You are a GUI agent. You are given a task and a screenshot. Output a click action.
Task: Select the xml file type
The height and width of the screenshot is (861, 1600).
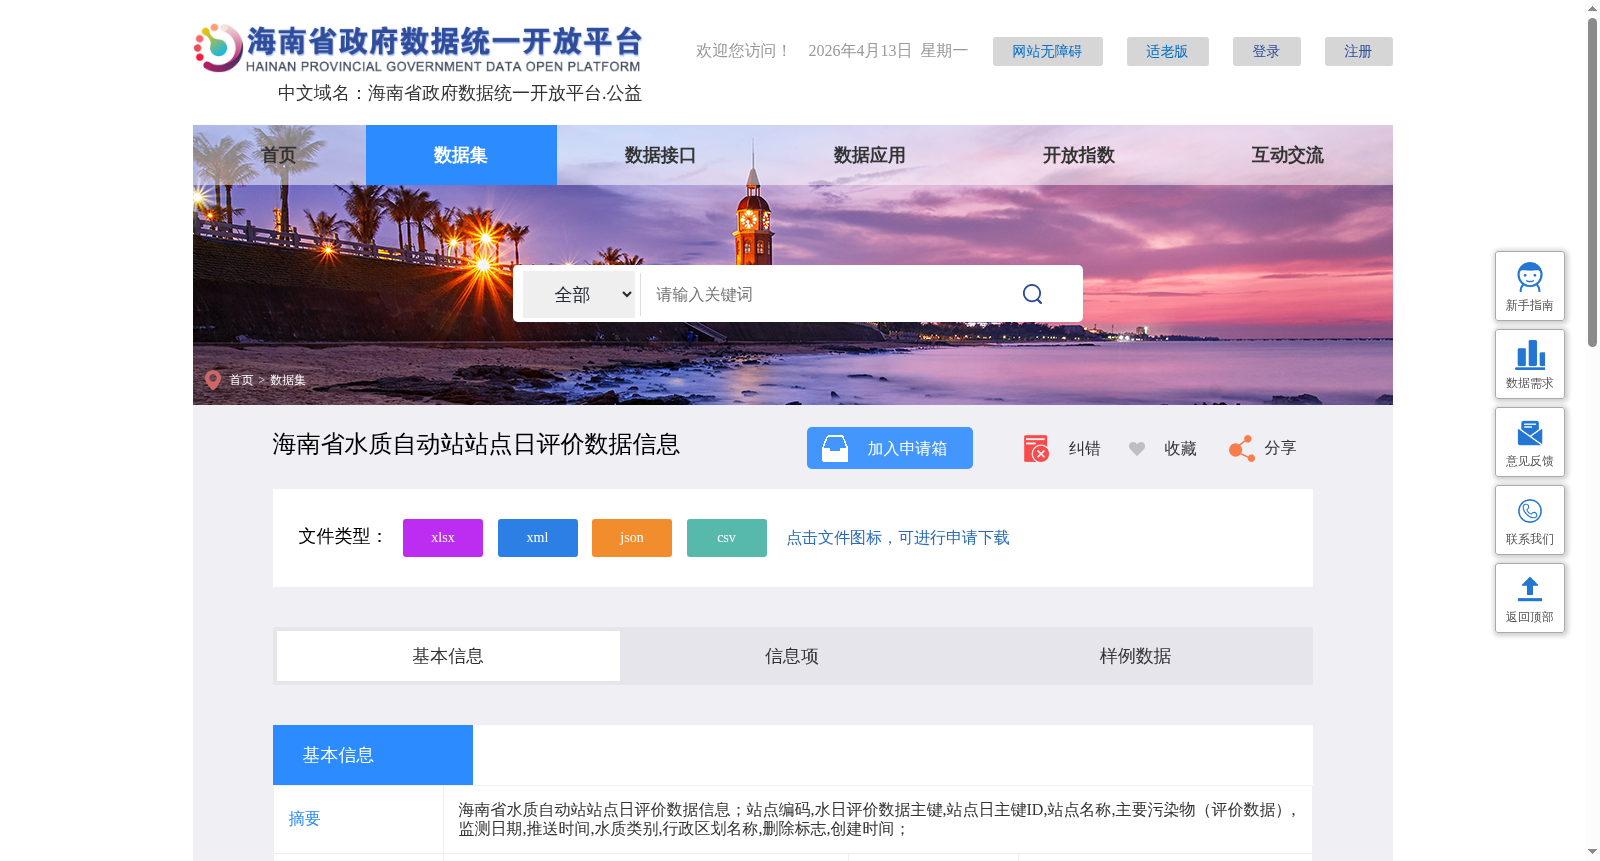click(x=538, y=538)
